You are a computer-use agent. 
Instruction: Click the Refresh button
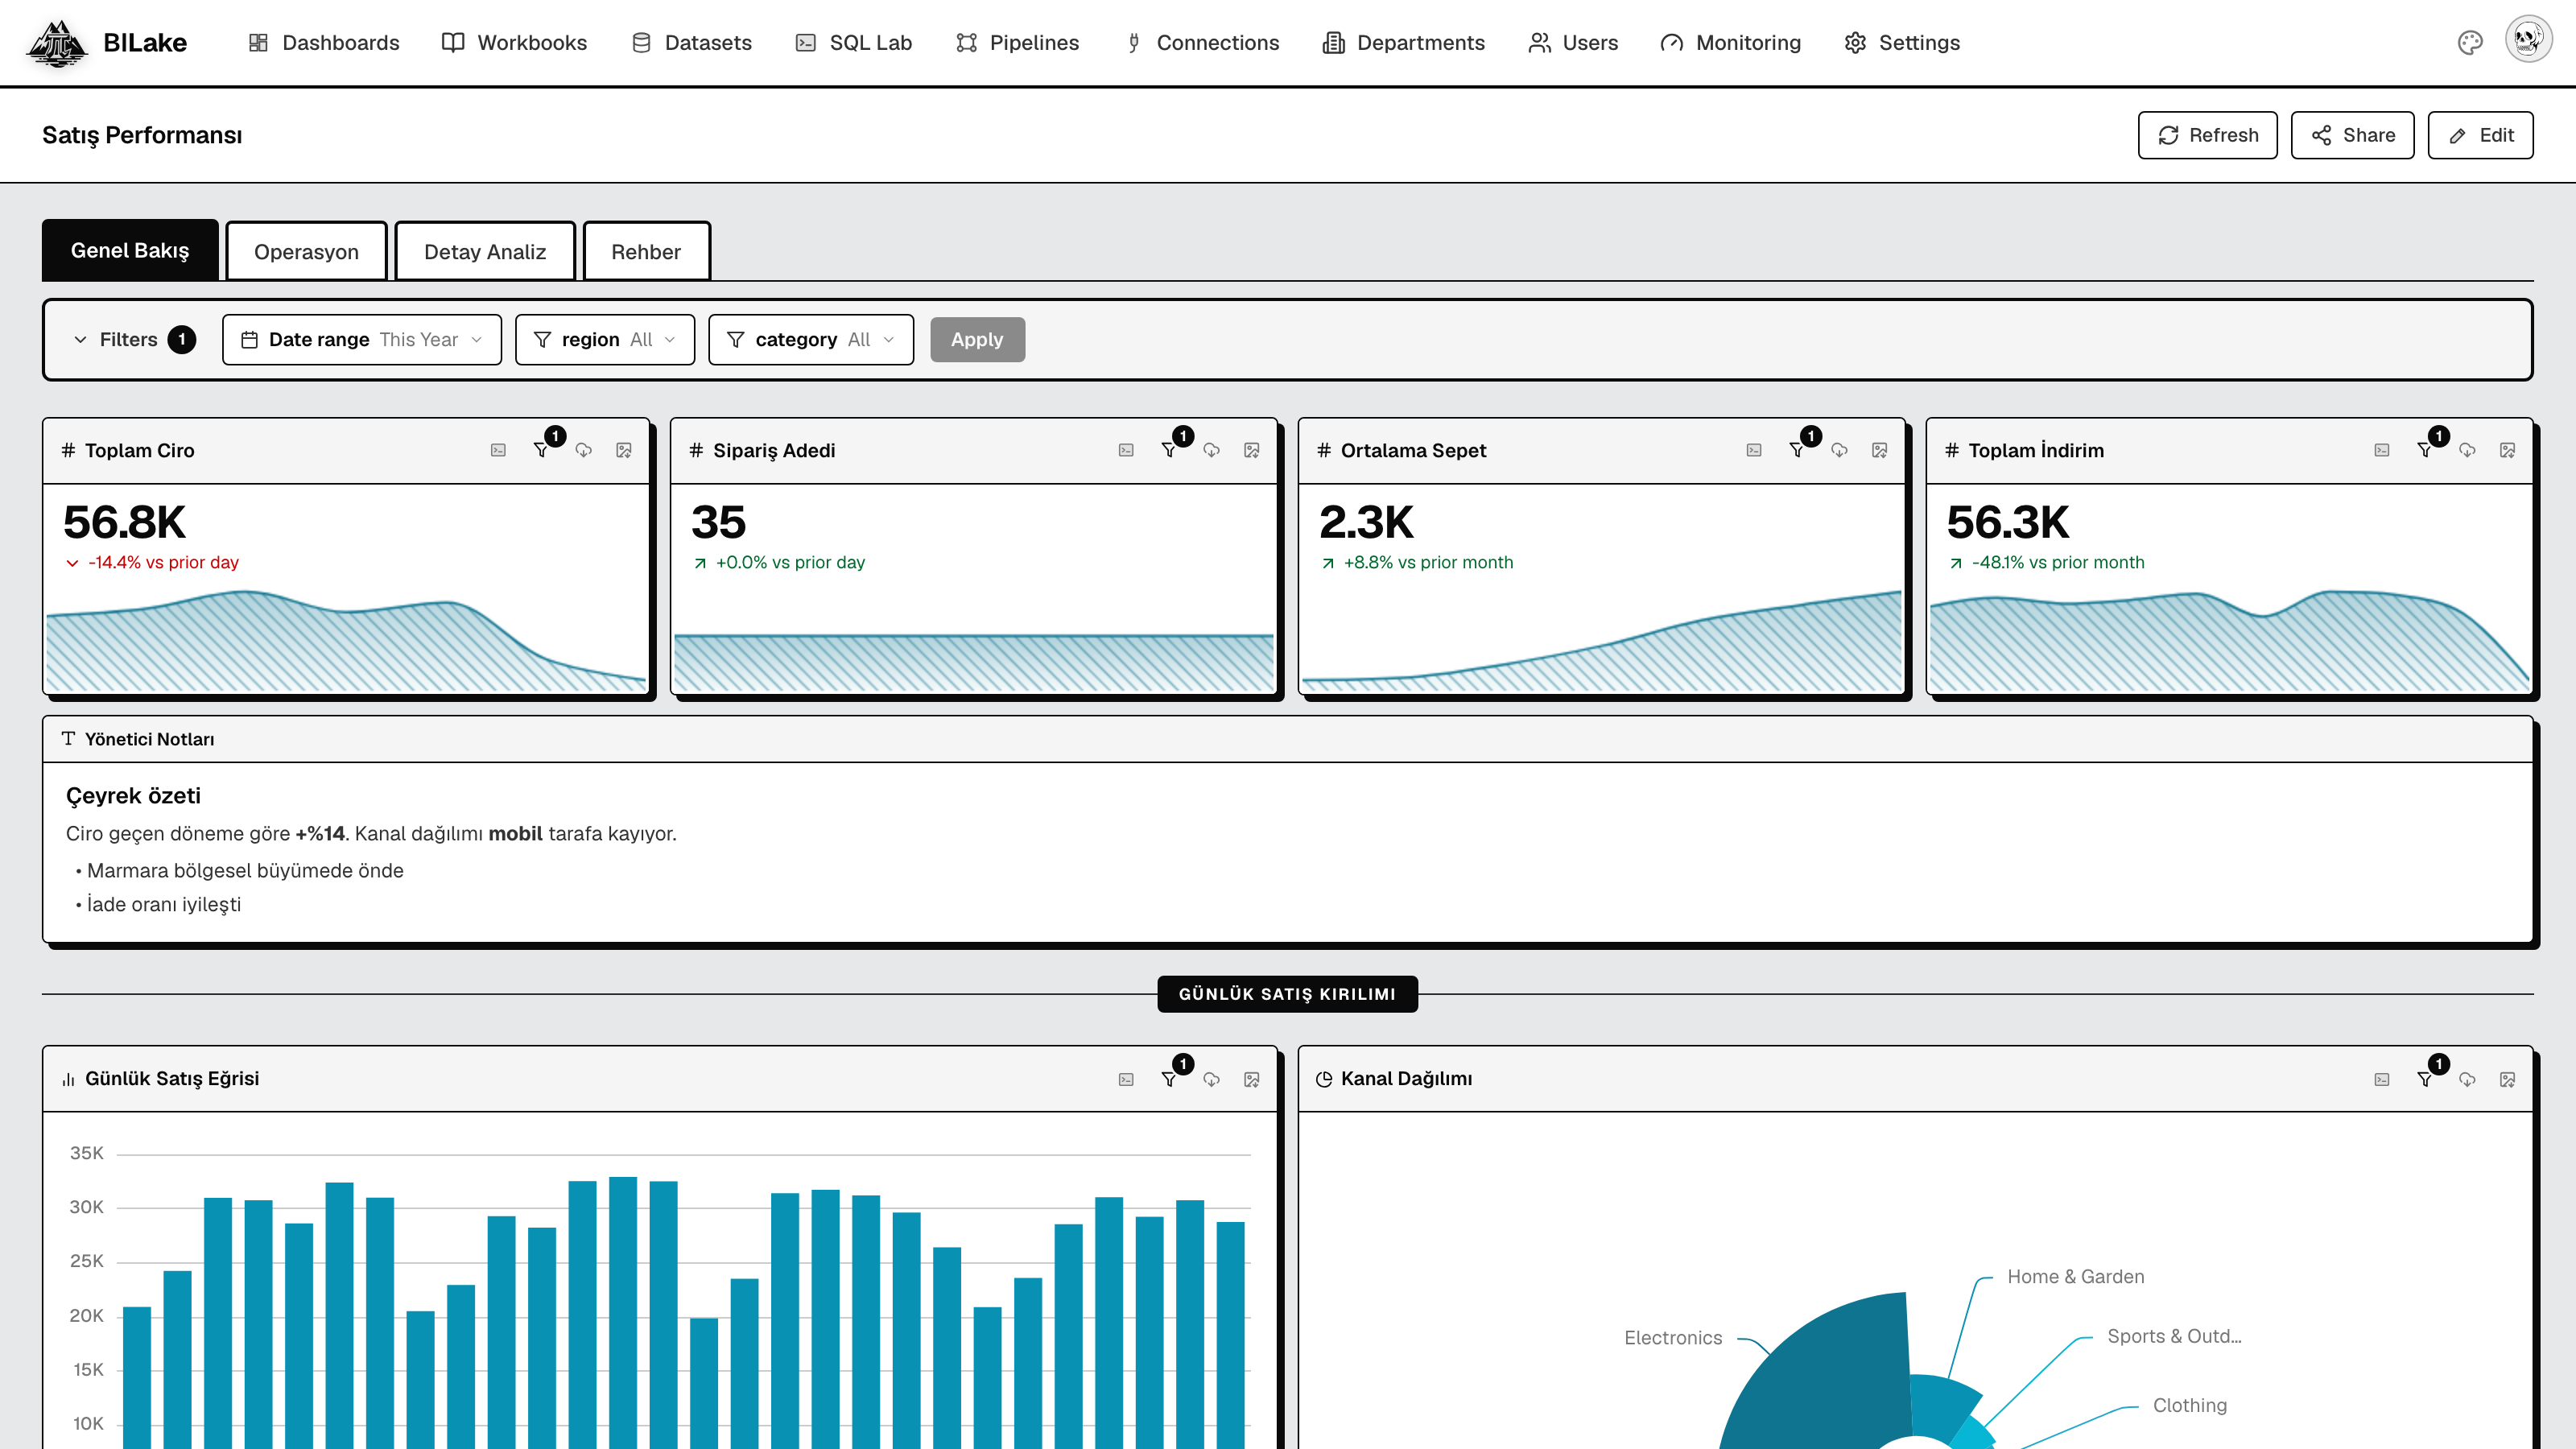tap(2208, 135)
